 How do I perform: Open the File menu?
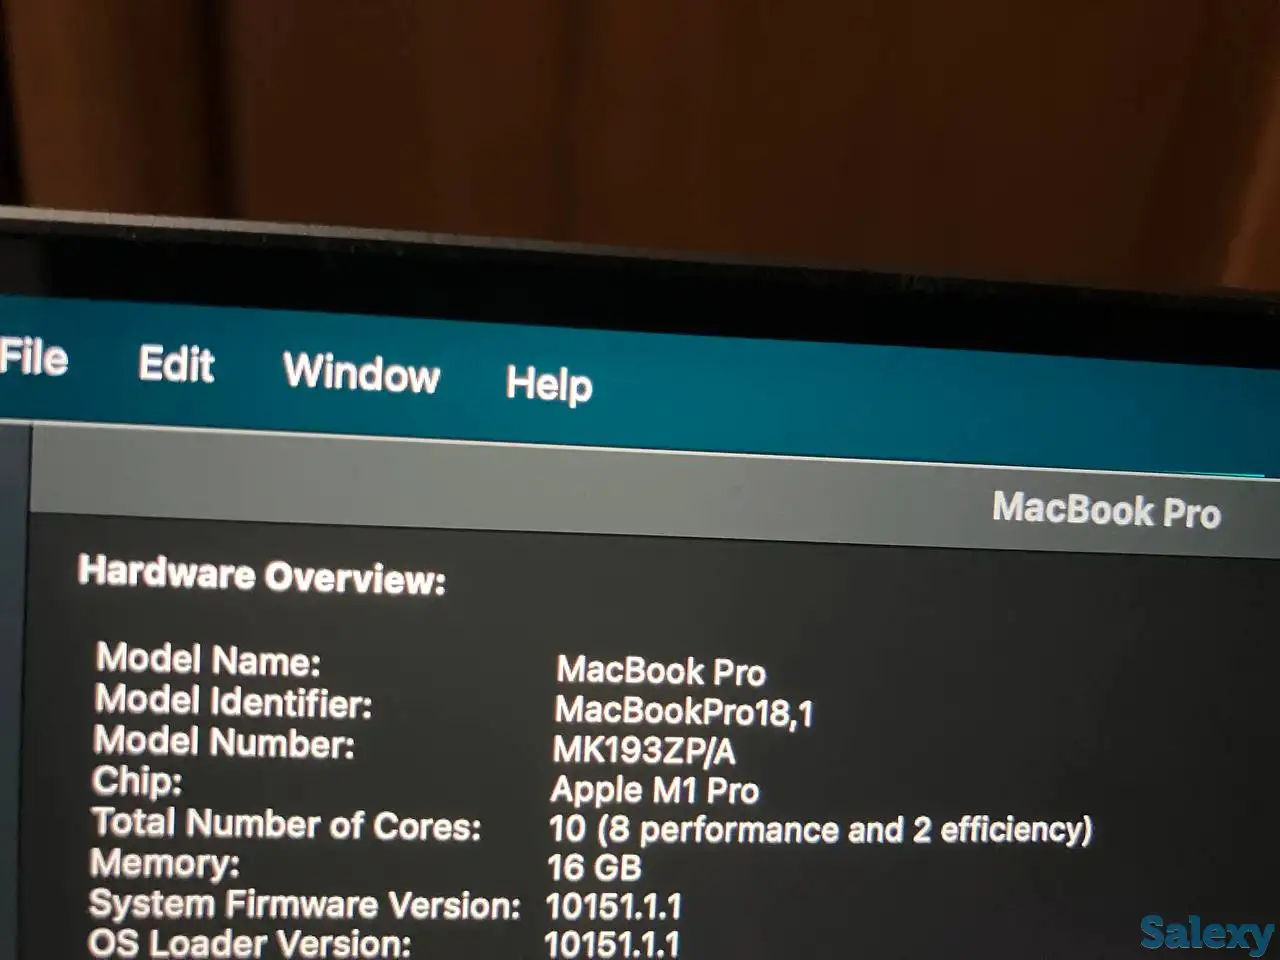coord(33,360)
